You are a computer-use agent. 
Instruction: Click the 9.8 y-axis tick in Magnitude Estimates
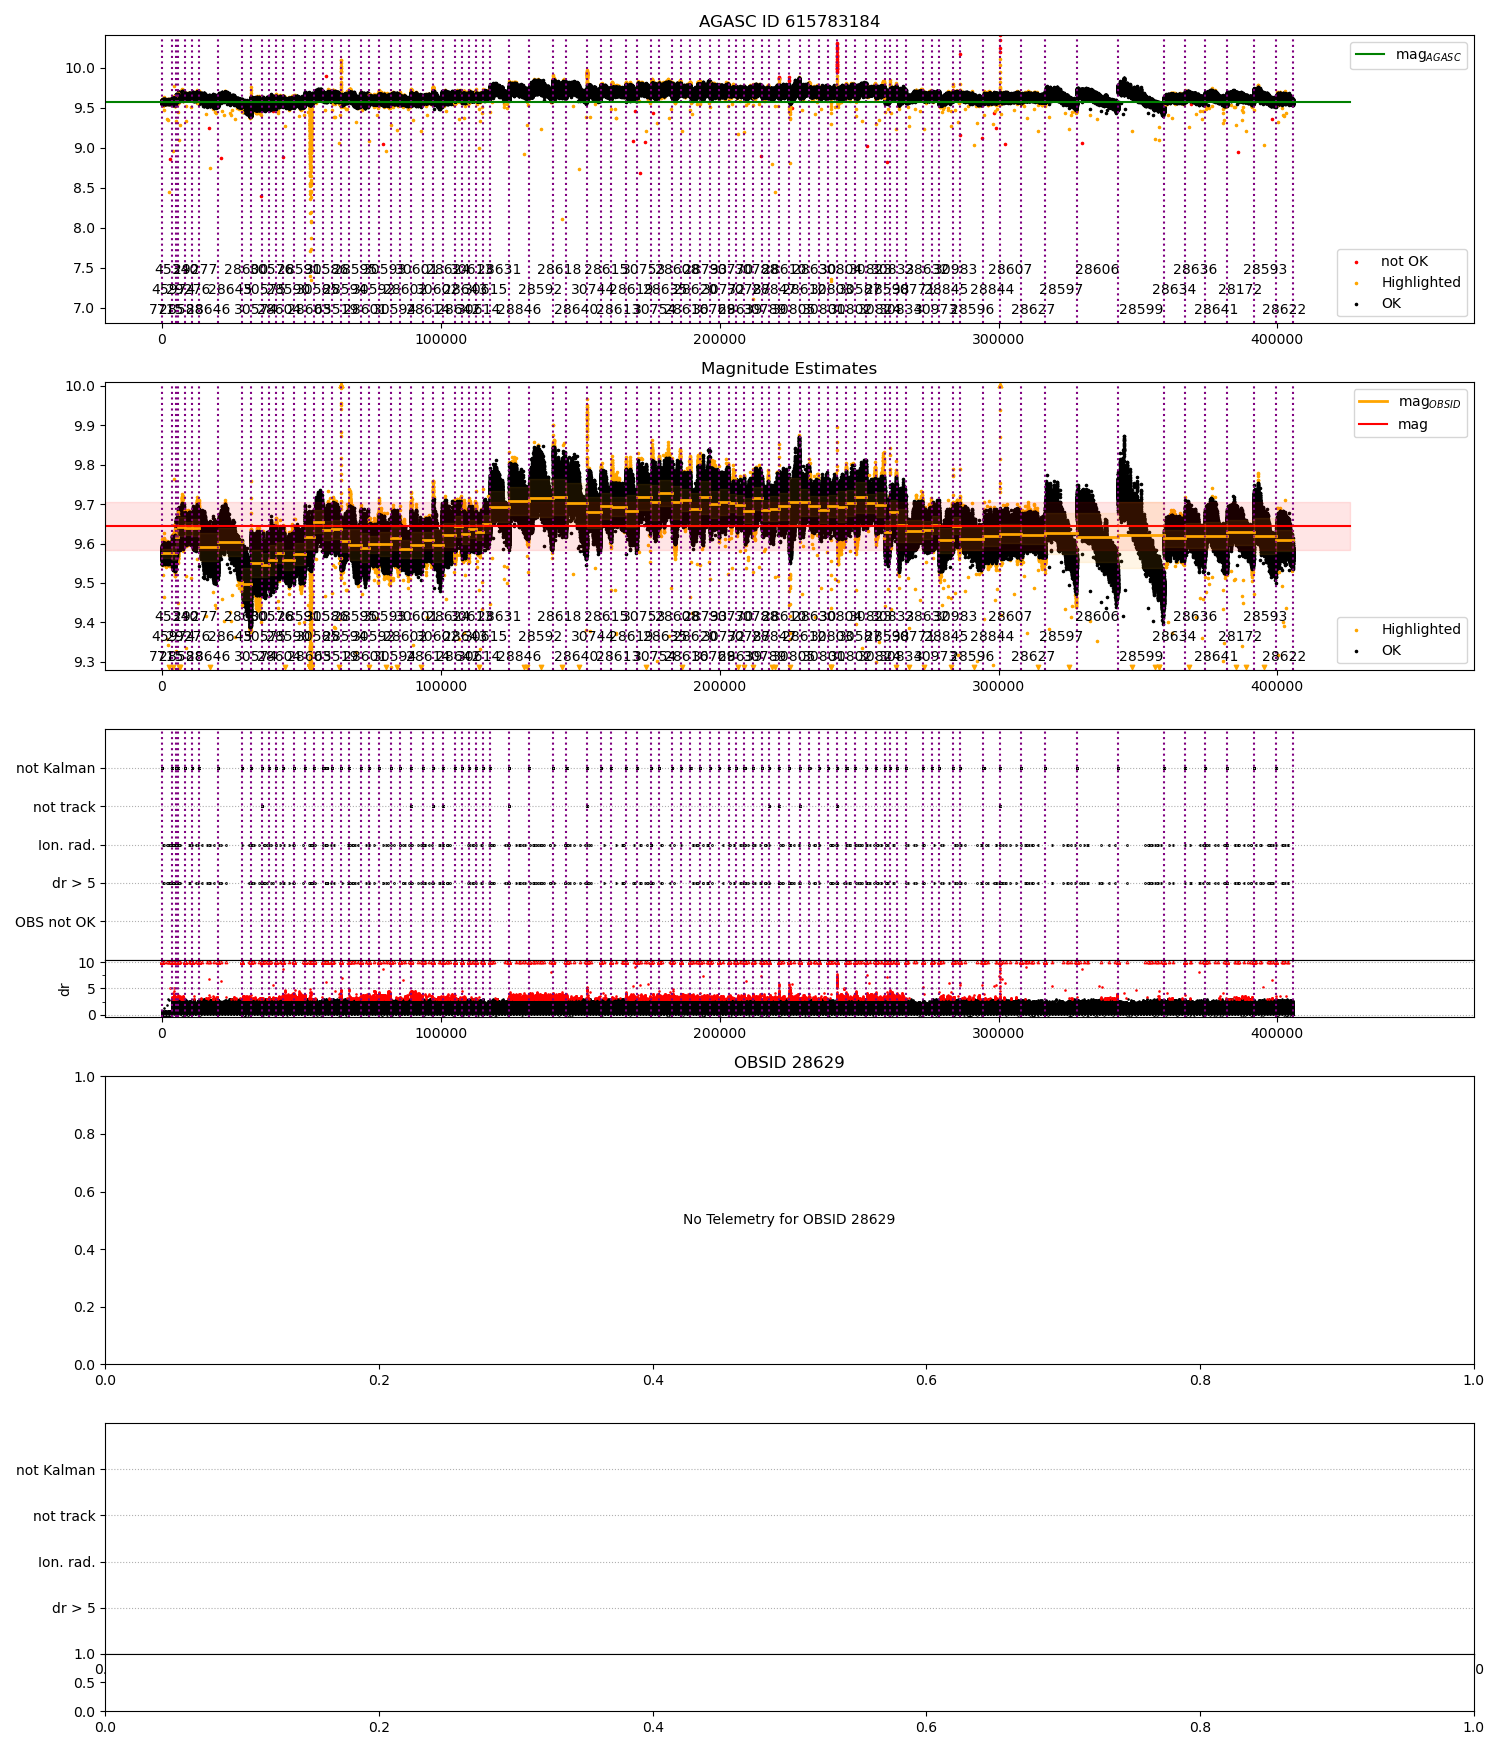coord(84,466)
